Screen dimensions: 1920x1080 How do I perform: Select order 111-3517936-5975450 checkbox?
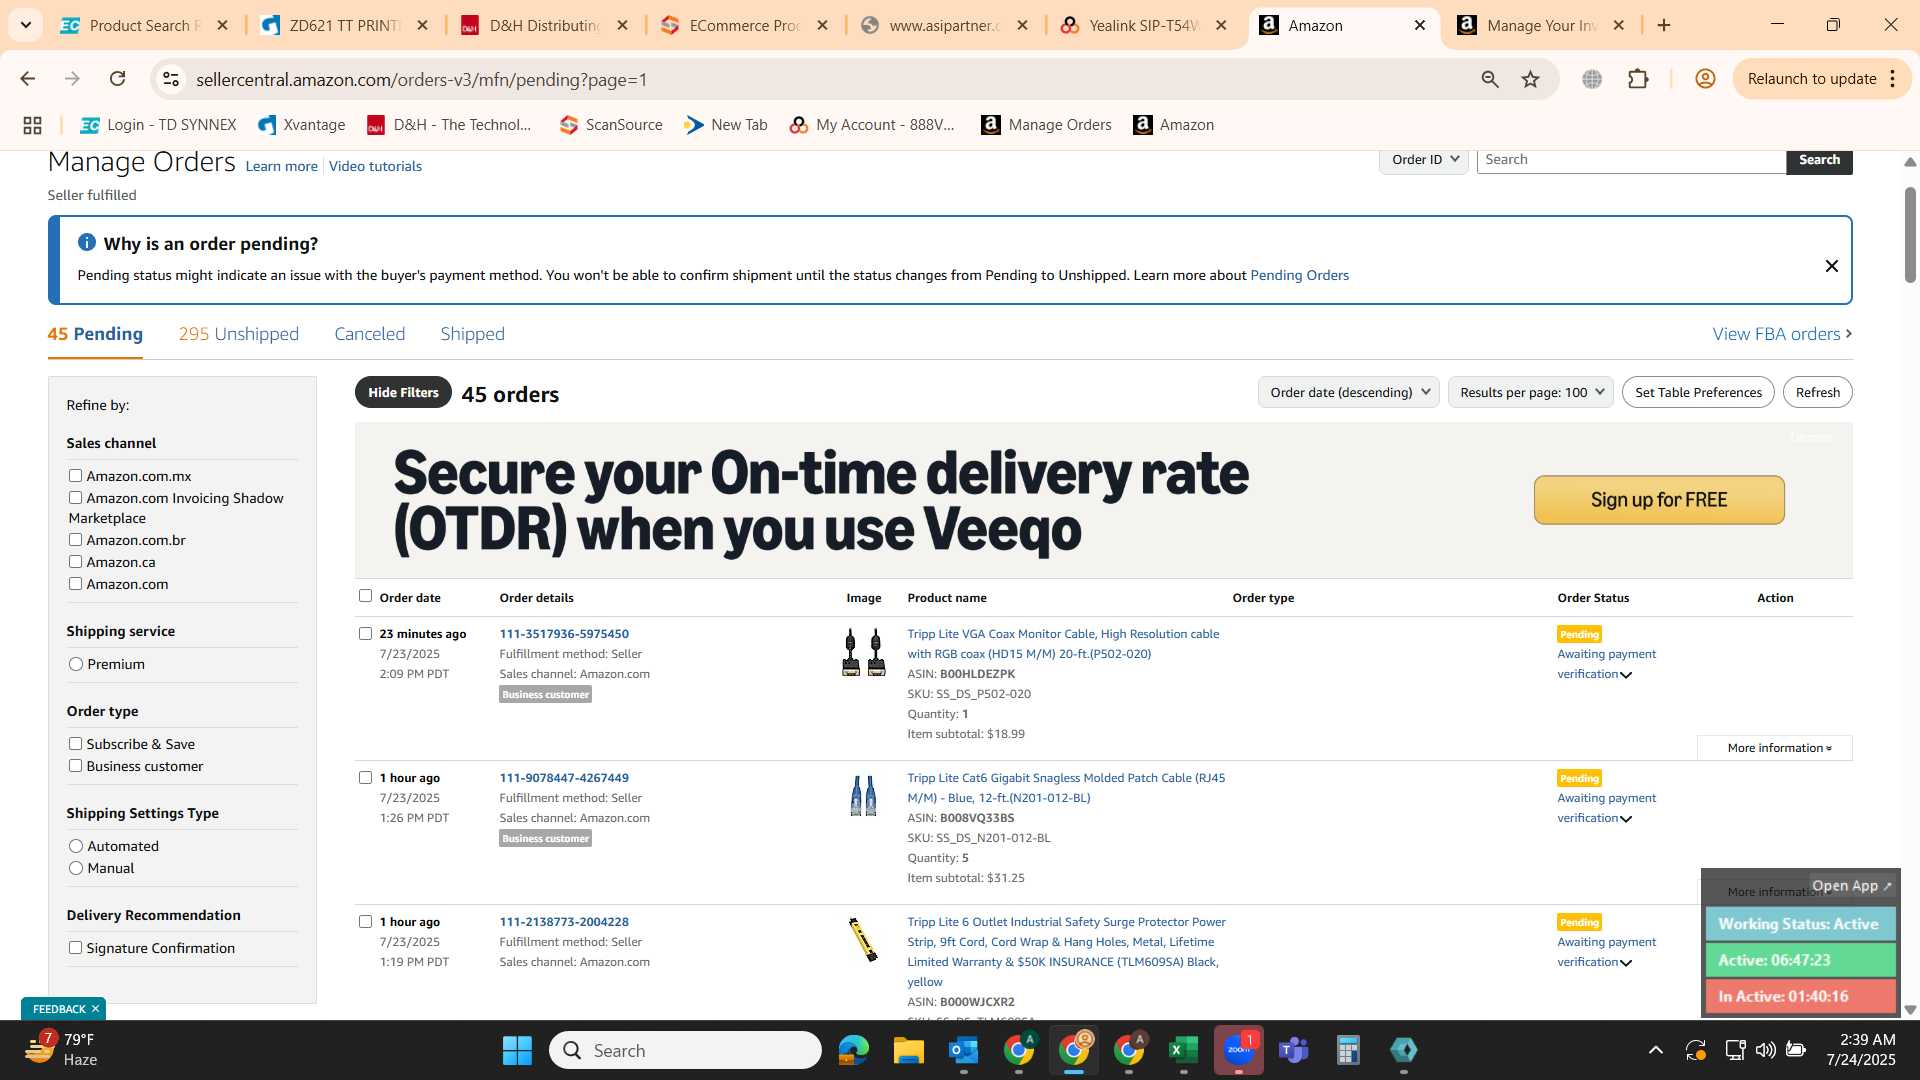[365, 634]
